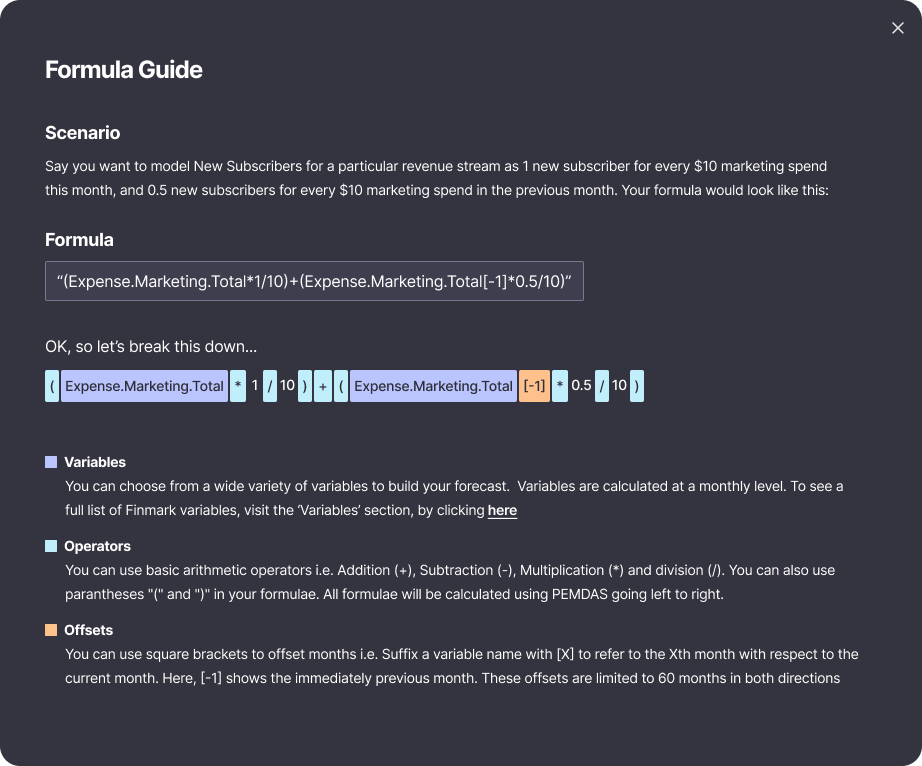Screen dimensions: 922x766
Task: Select the orange [-1] offset token
Action: 534,386
